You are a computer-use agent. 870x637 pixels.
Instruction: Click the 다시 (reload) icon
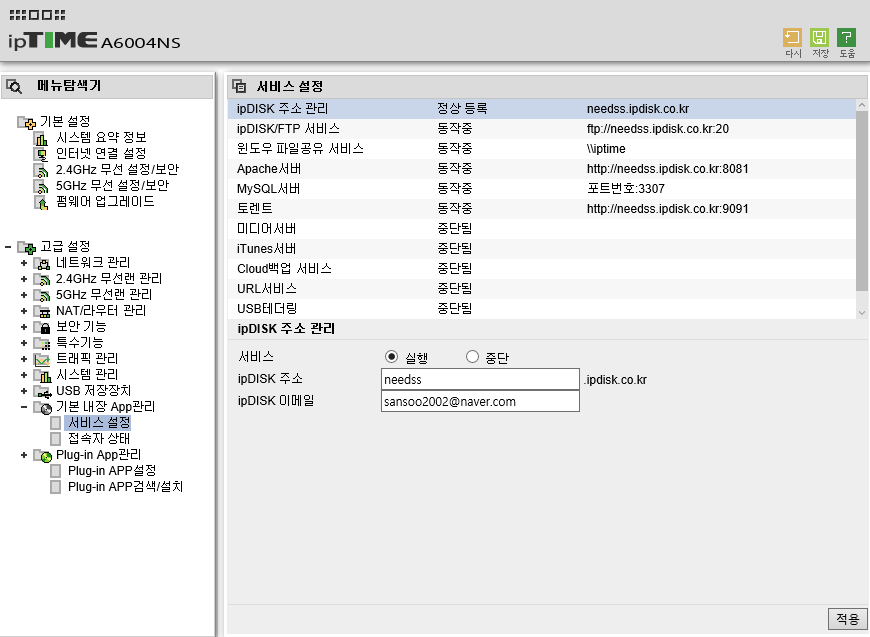(x=792, y=38)
